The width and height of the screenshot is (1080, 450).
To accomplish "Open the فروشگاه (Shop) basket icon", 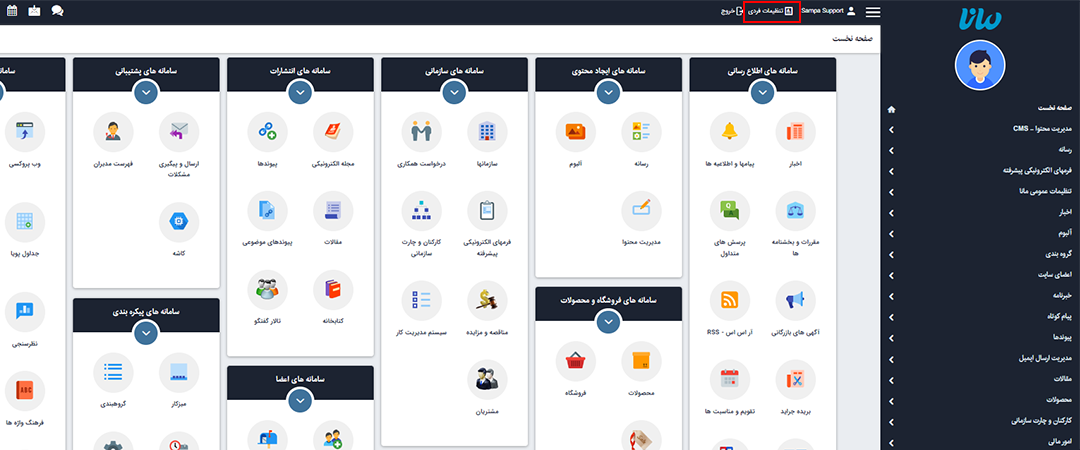I will coord(576,362).
